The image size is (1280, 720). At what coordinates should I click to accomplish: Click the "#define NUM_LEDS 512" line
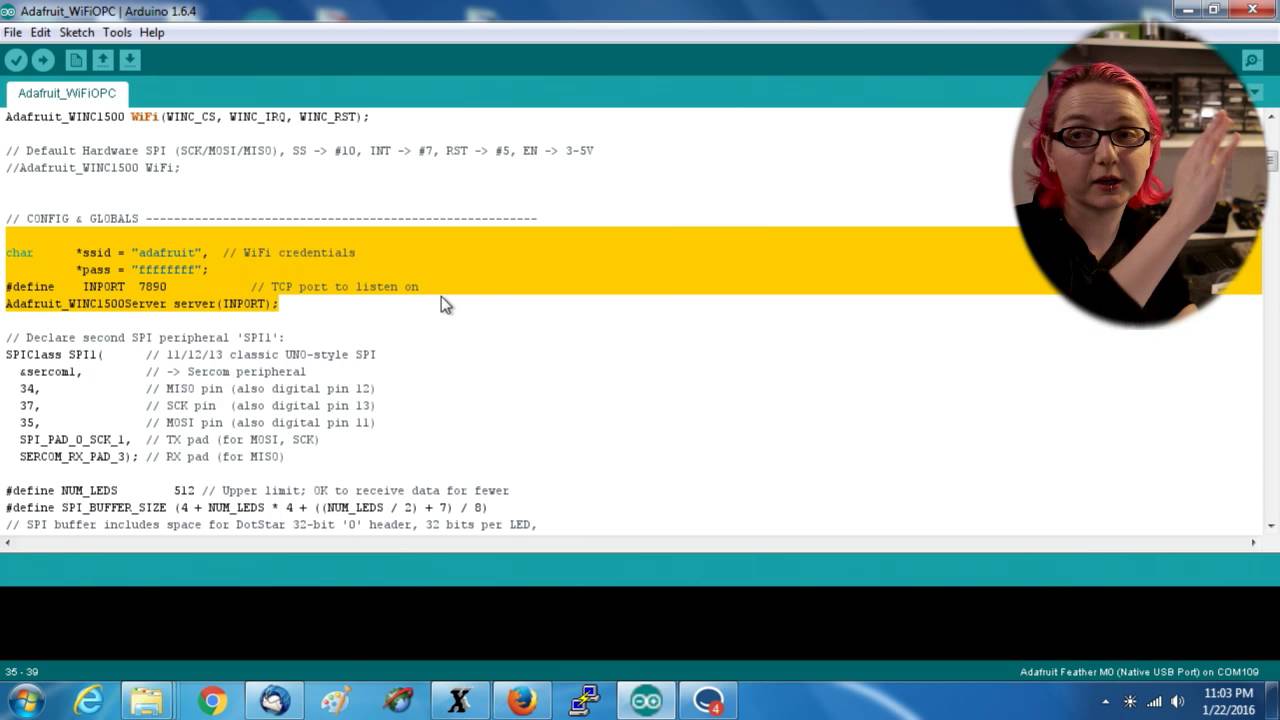pyautogui.click(x=257, y=491)
